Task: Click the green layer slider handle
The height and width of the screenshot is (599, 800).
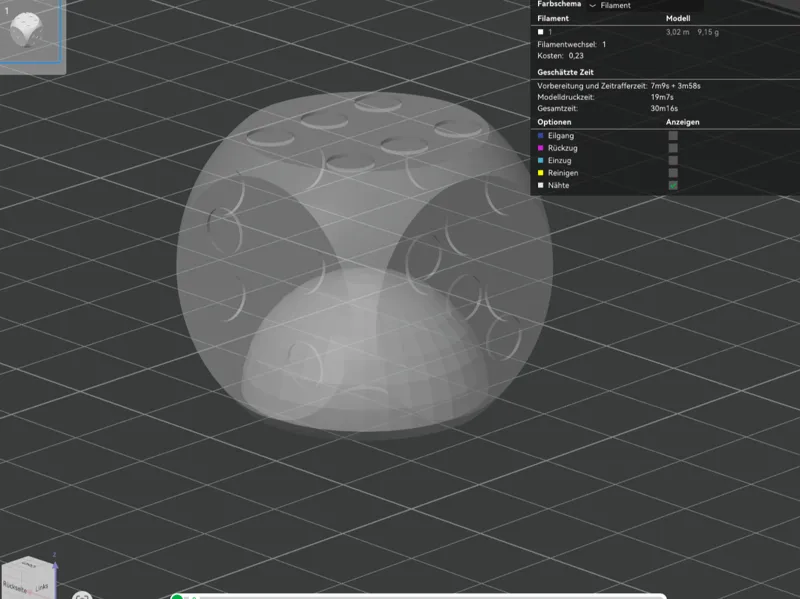Action: tap(177, 596)
